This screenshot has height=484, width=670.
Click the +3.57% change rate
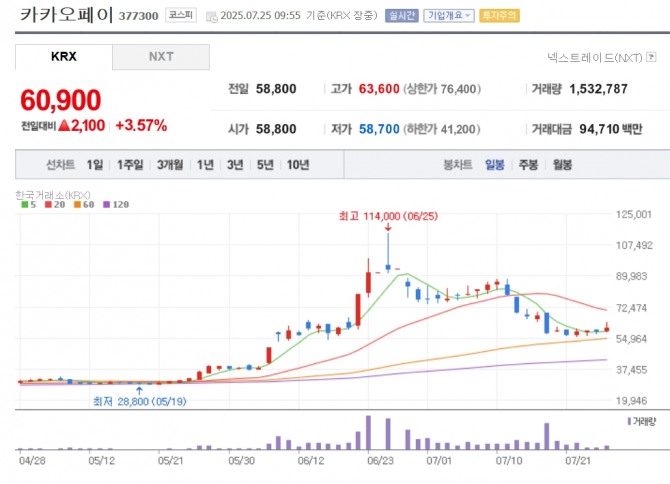141,126
